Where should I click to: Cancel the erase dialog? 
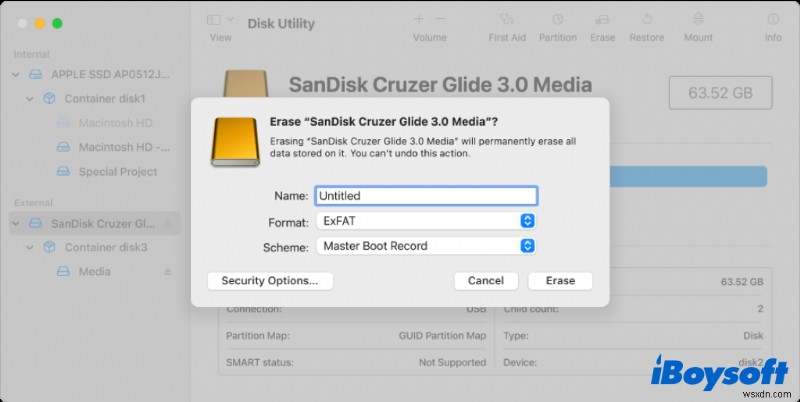[x=486, y=281]
